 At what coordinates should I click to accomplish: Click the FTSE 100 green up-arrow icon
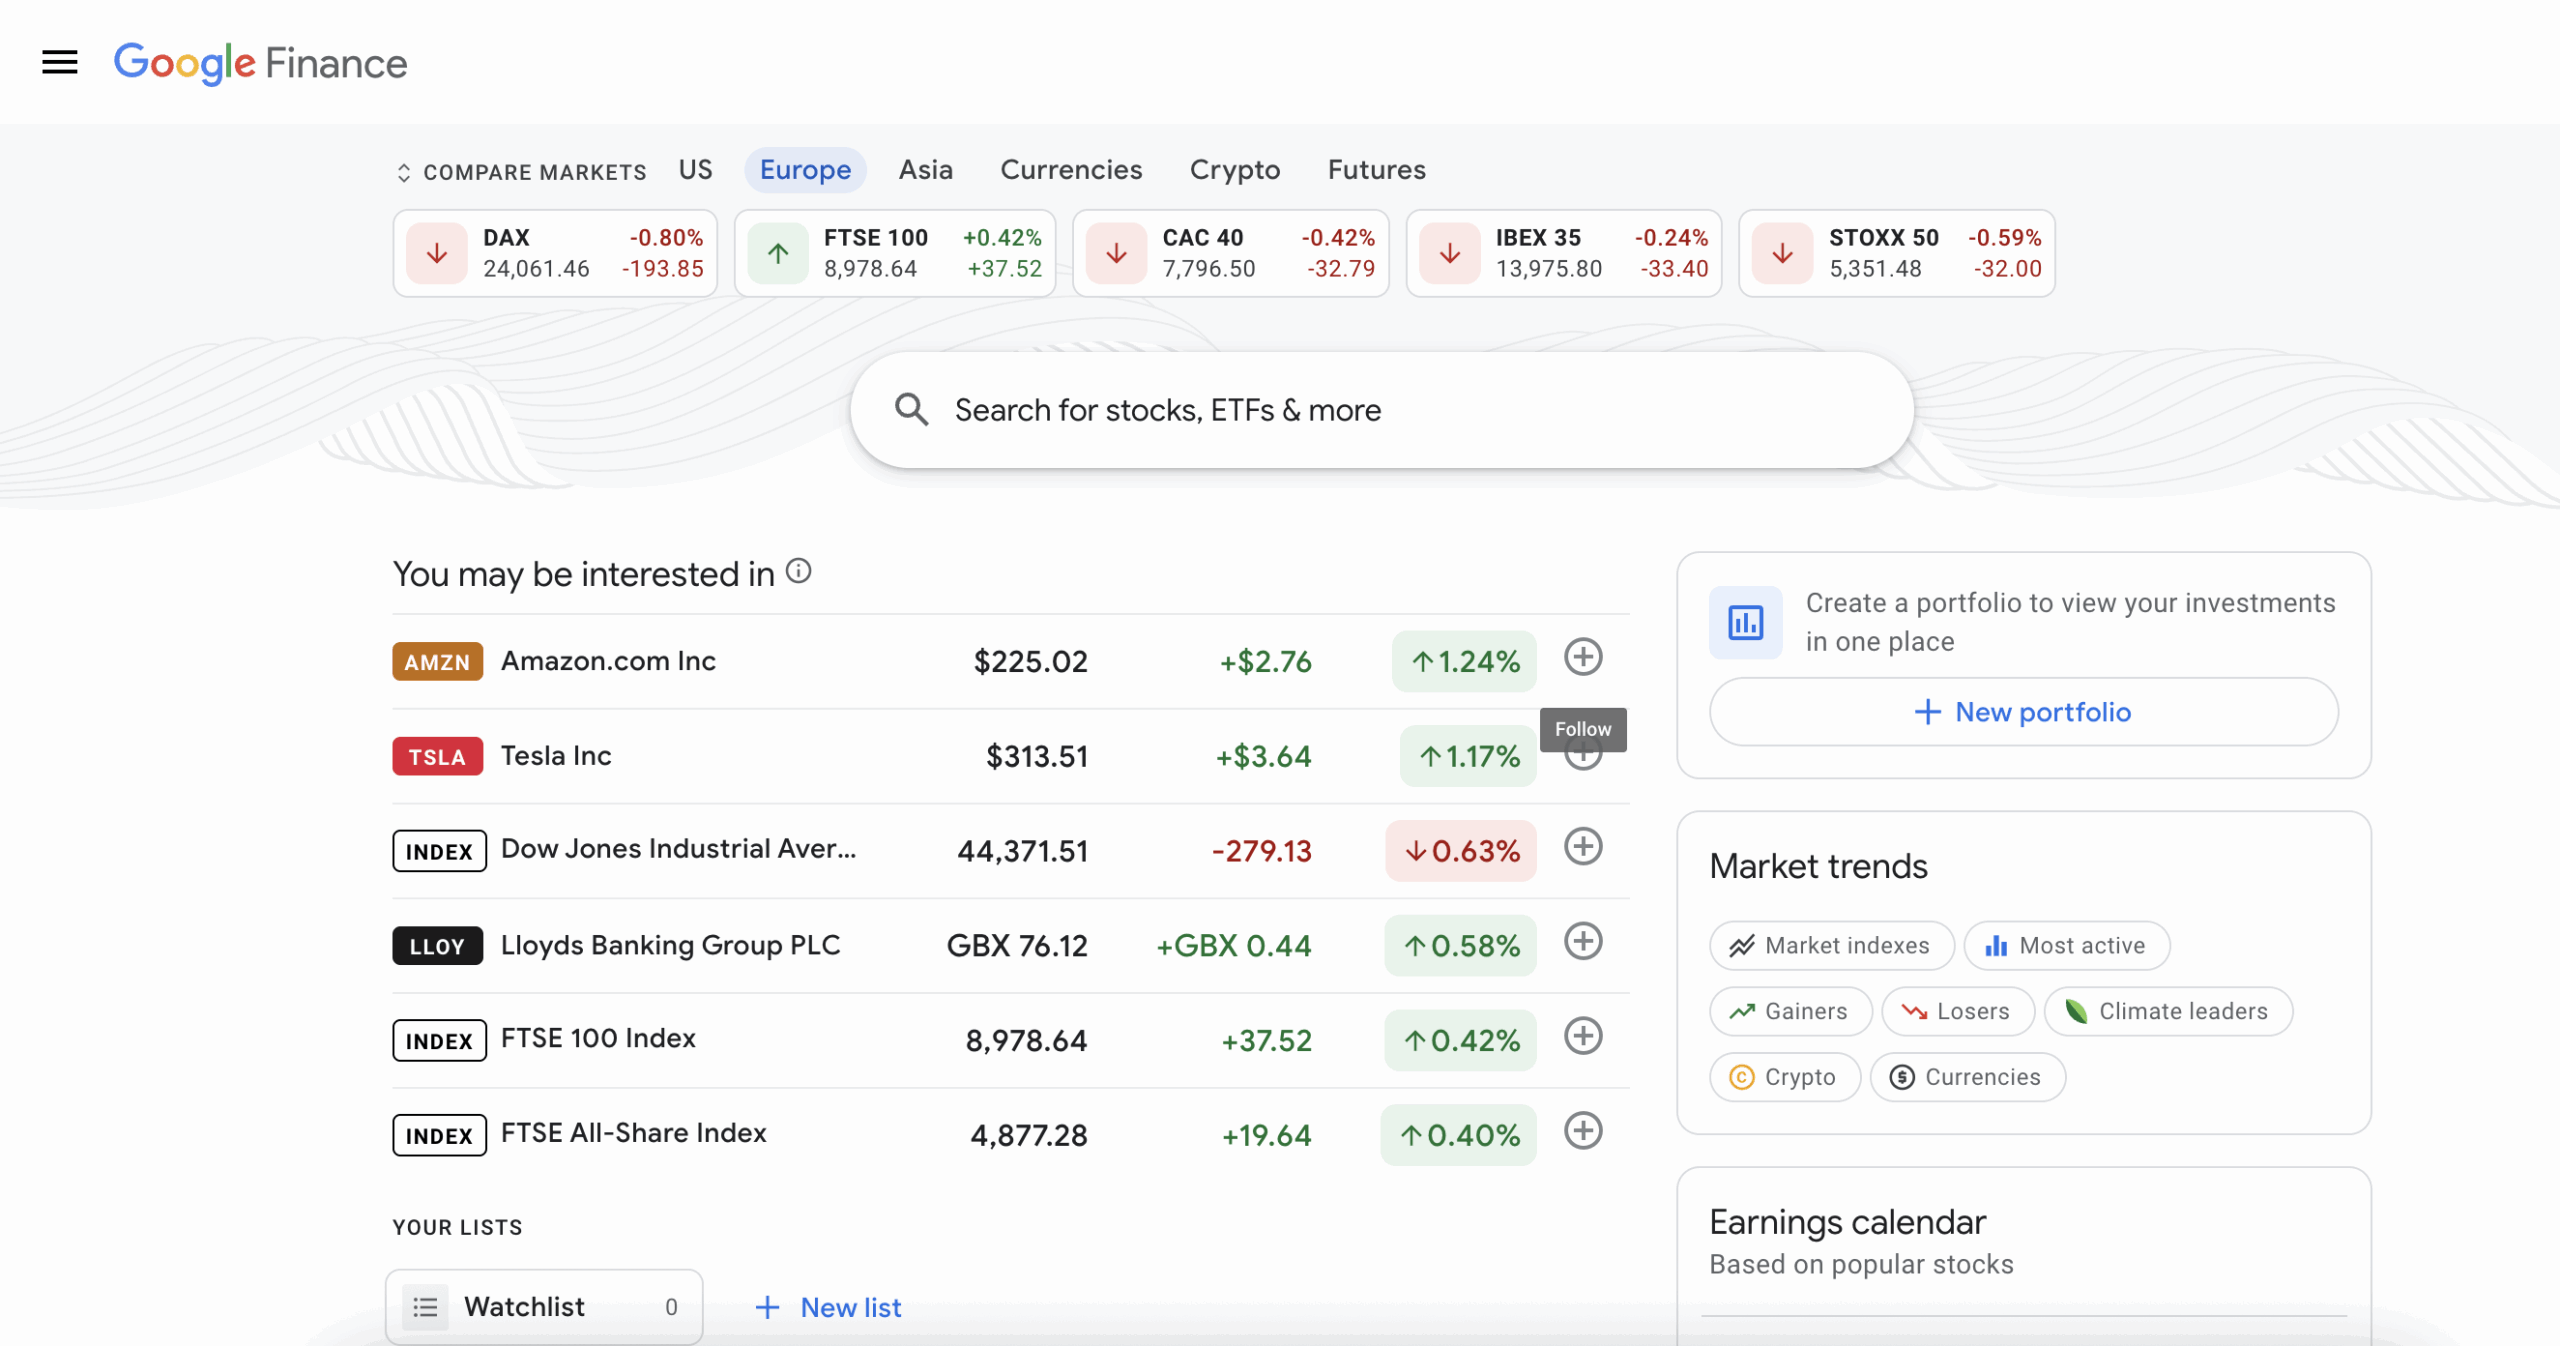coord(778,254)
